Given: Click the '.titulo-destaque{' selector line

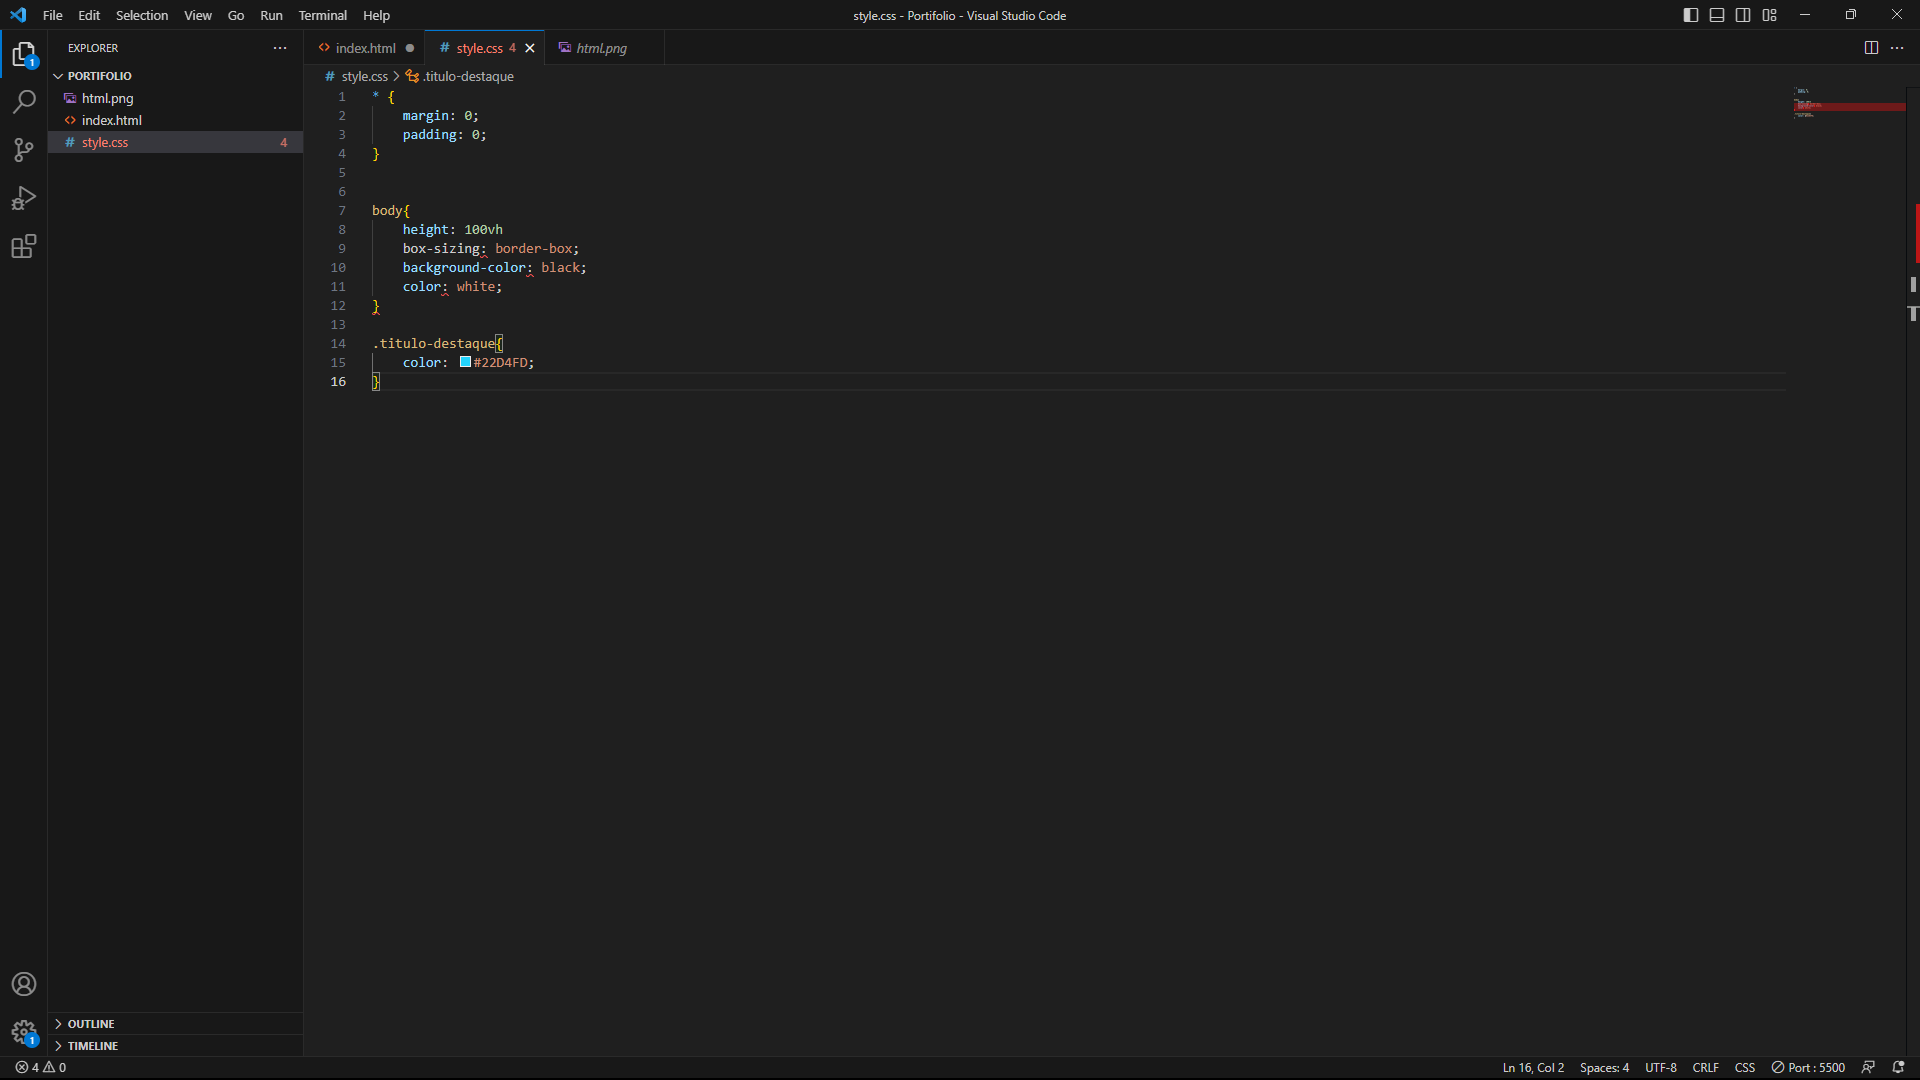Looking at the screenshot, I should point(438,343).
